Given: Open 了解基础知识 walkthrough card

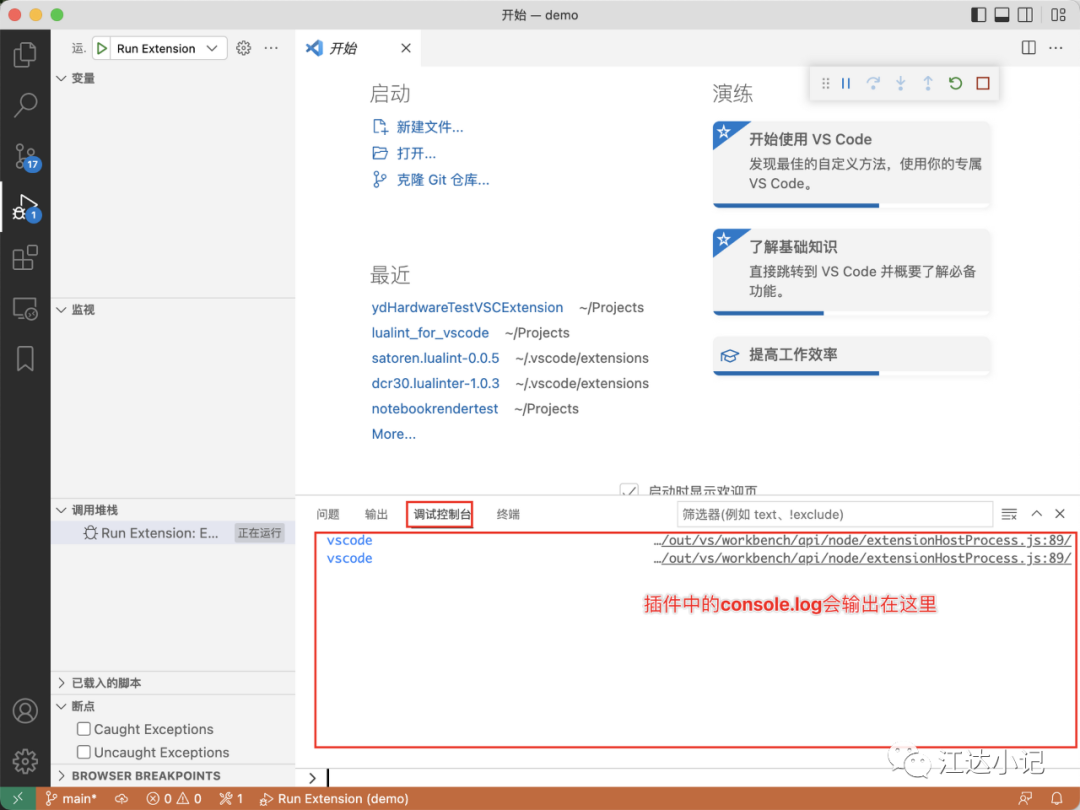Looking at the screenshot, I should click(x=851, y=271).
